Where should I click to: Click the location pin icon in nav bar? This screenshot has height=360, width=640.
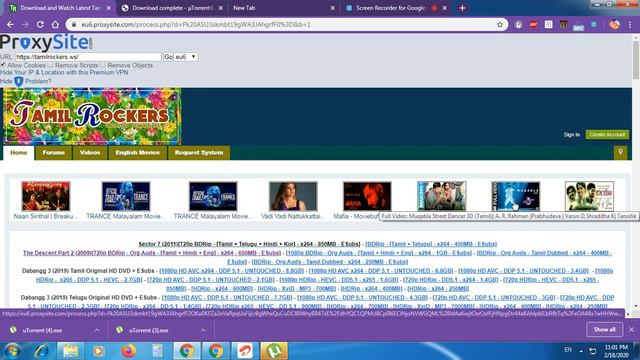620,152
